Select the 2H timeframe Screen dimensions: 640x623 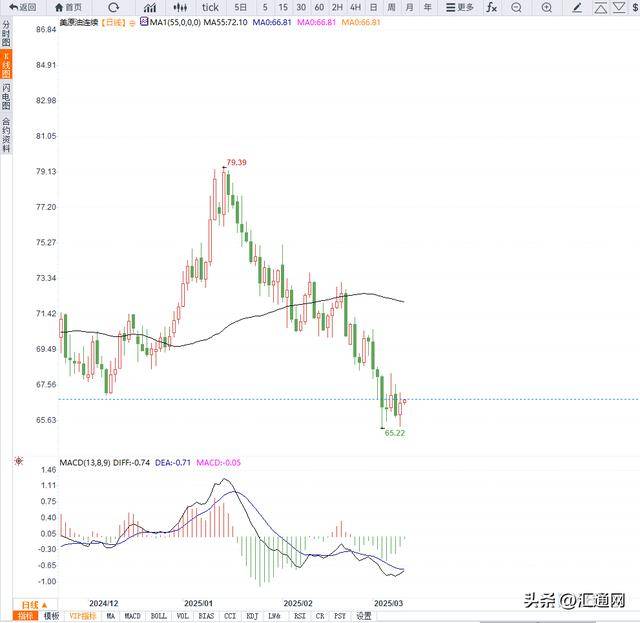[337, 7]
